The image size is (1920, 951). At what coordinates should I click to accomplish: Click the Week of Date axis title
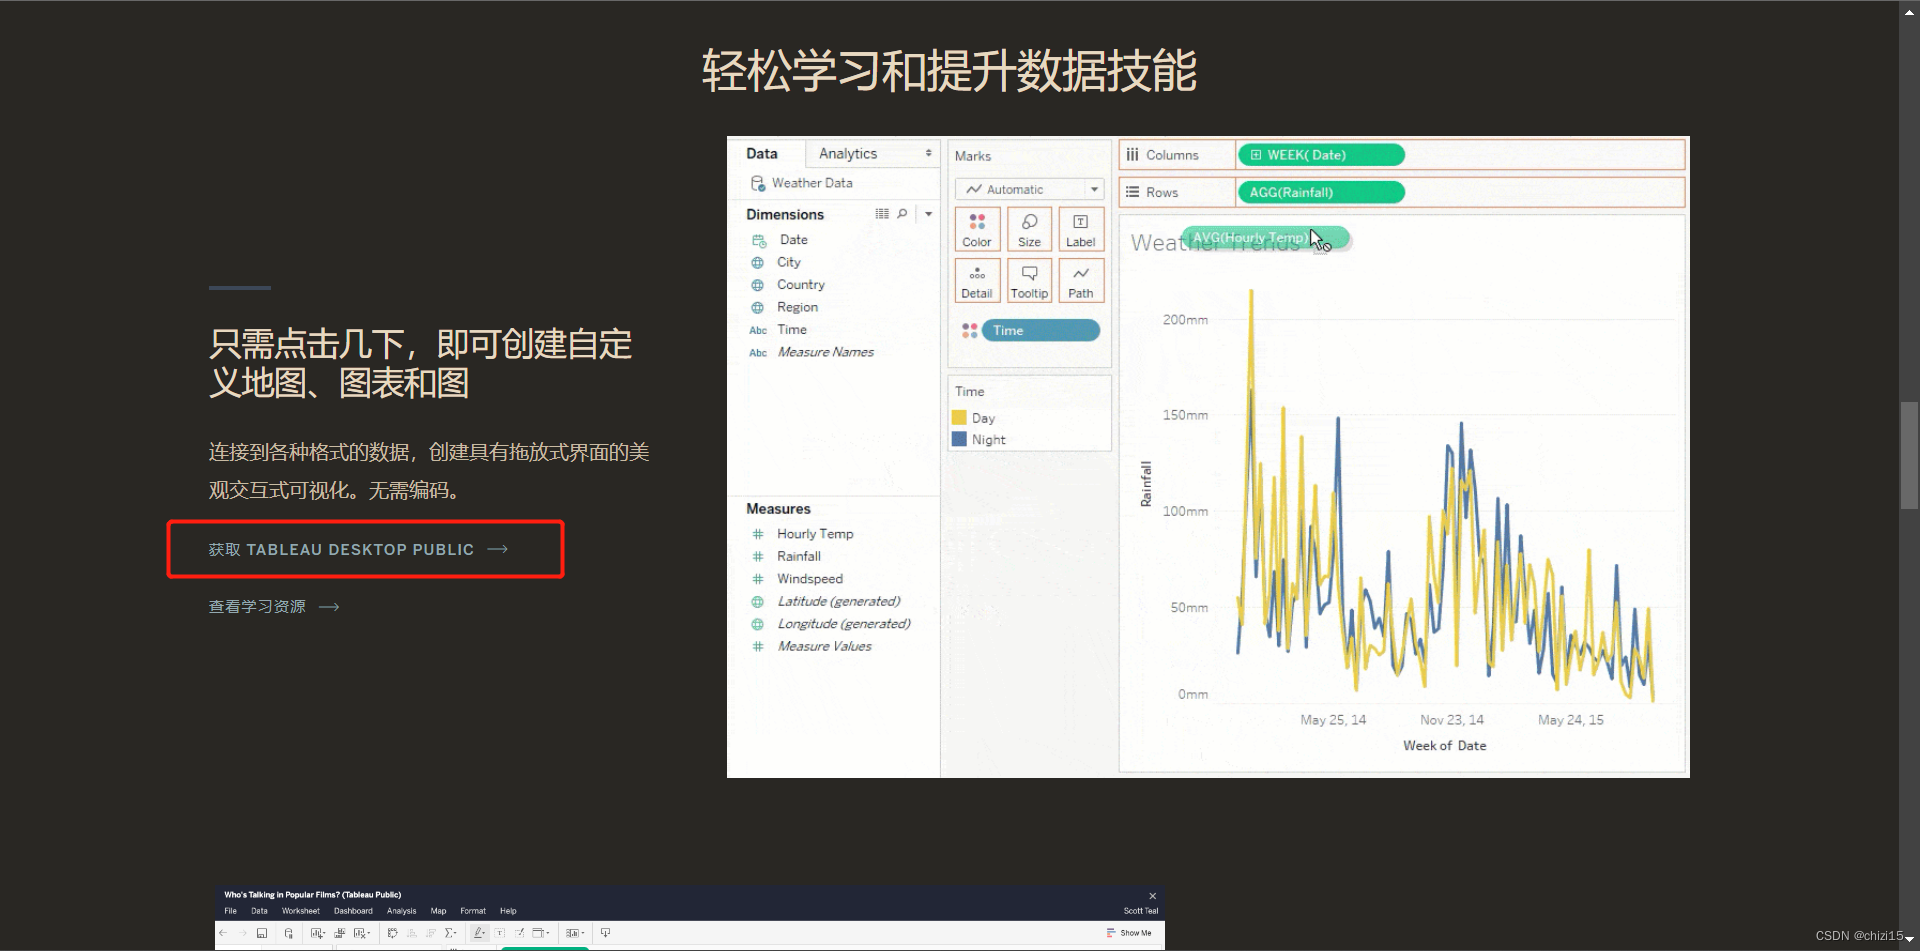click(x=1444, y=746)
